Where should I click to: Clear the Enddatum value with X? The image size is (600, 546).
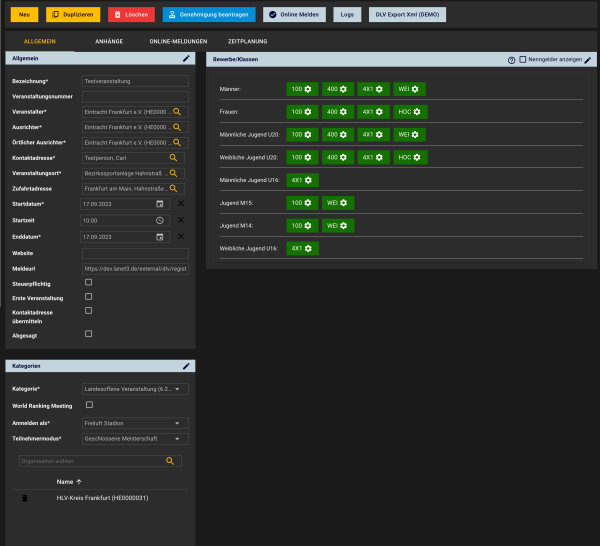[x=181, y=236]
